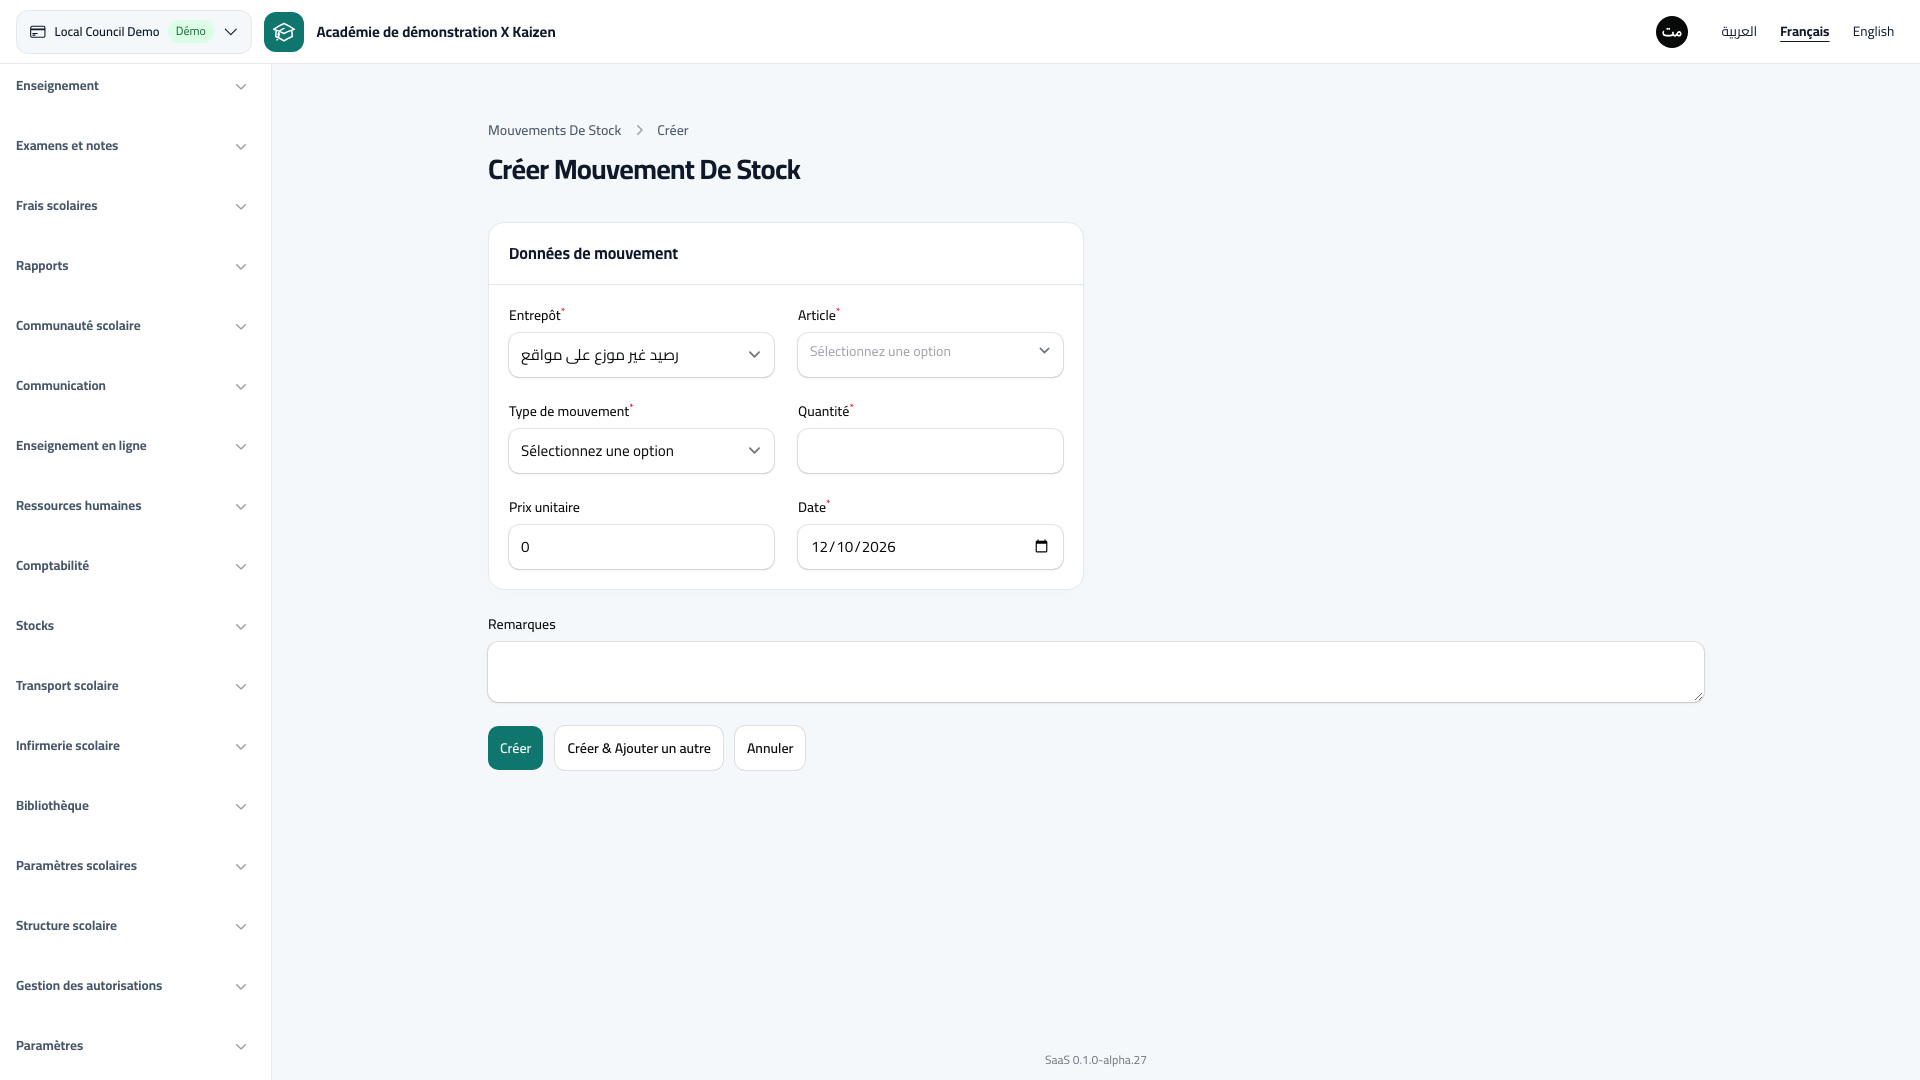Click the green Créer button
This screenshot has height=1080, width=1920.
coord(515,748)
